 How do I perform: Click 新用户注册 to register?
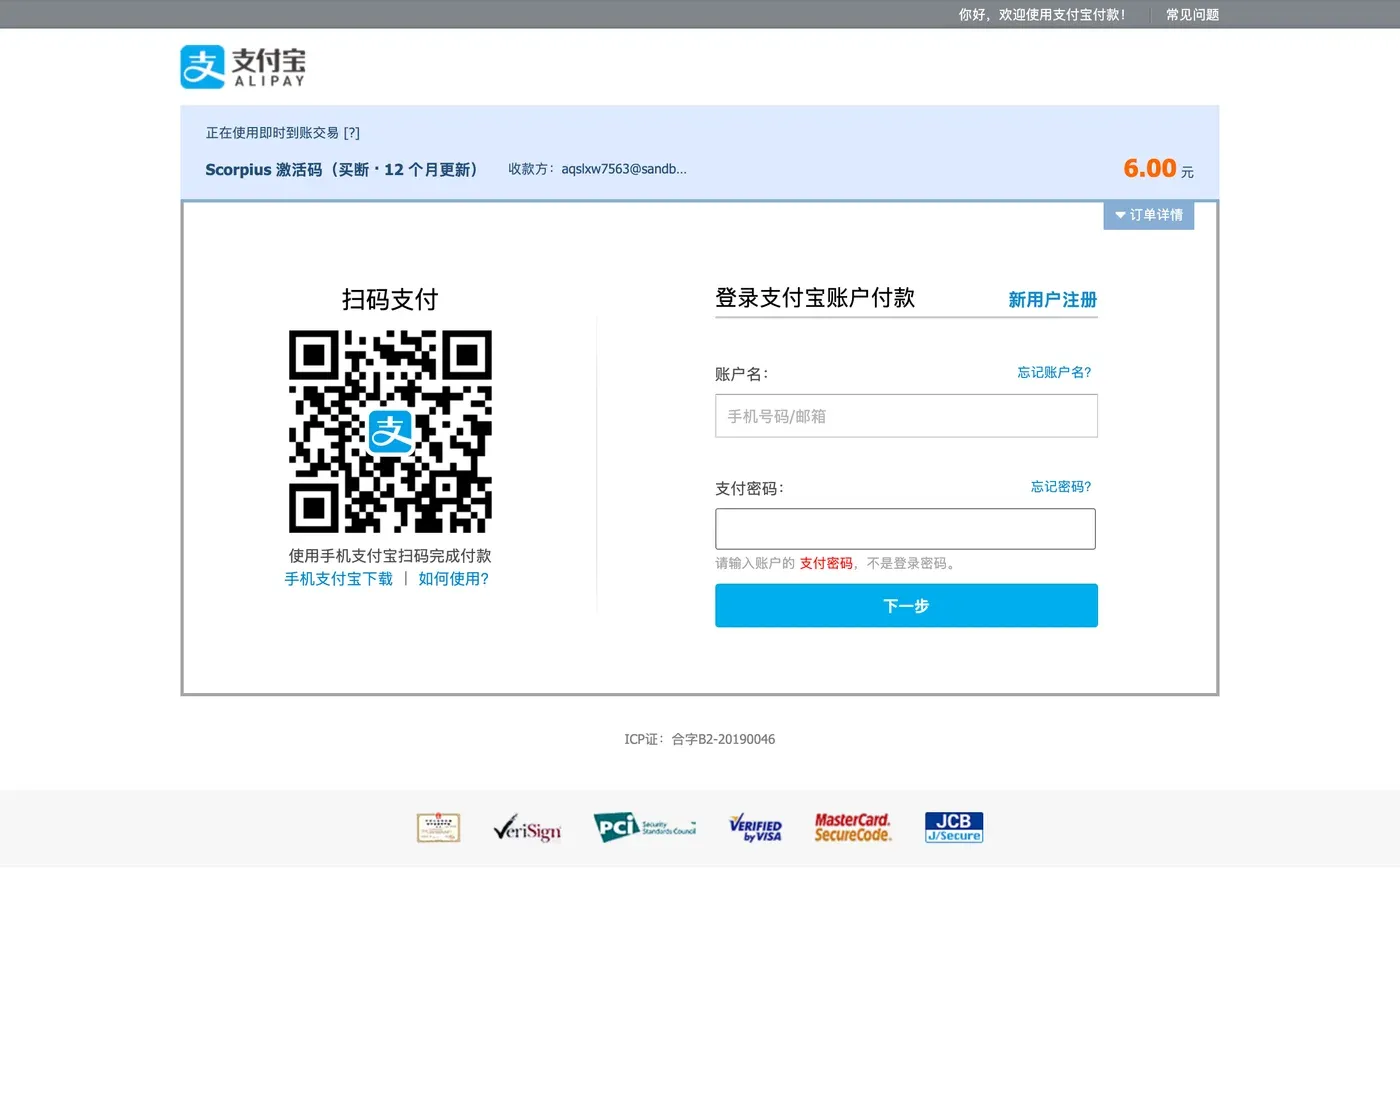[1053, 300]
